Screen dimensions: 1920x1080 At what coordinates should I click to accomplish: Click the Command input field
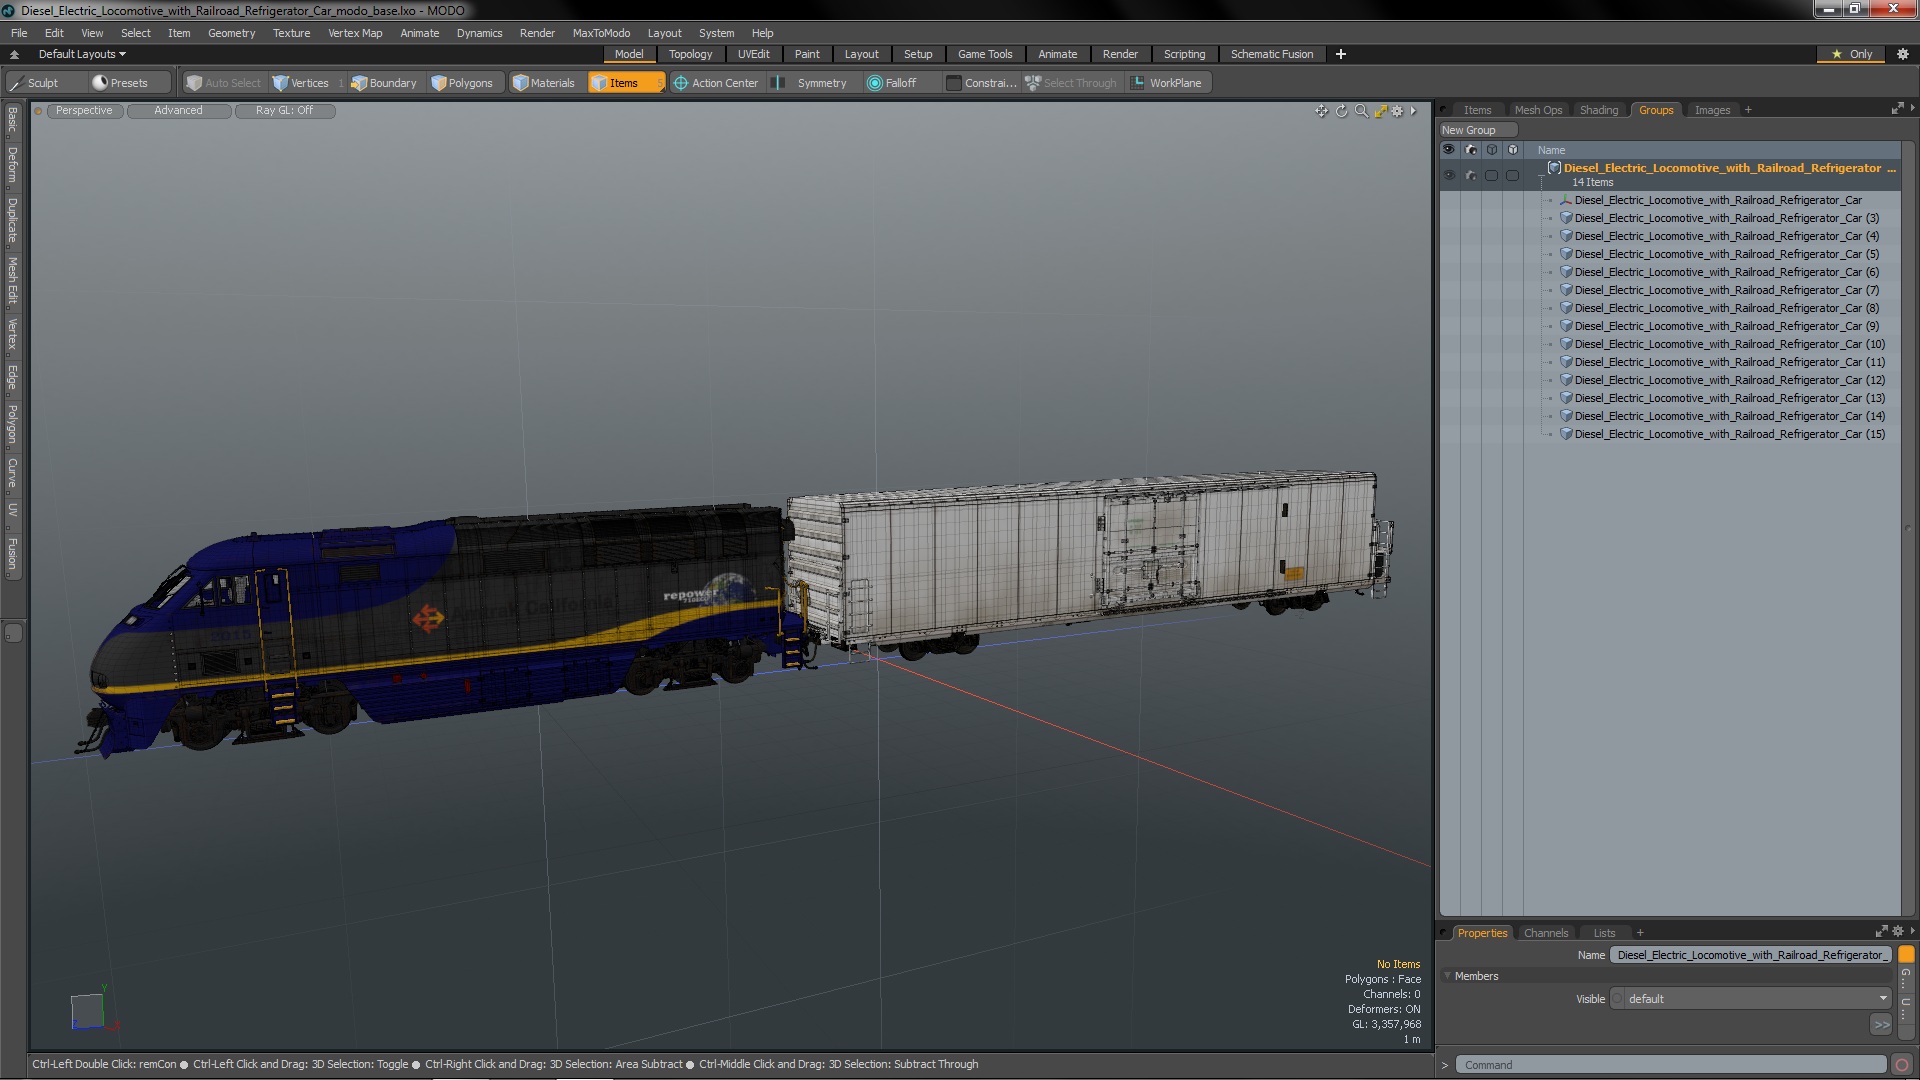pyautogui.click(x=1670, y=1065)
